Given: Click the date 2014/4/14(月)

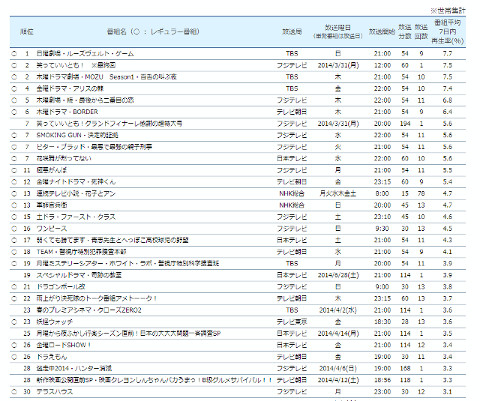Looking at the screenshot, I should pos(338,334).
